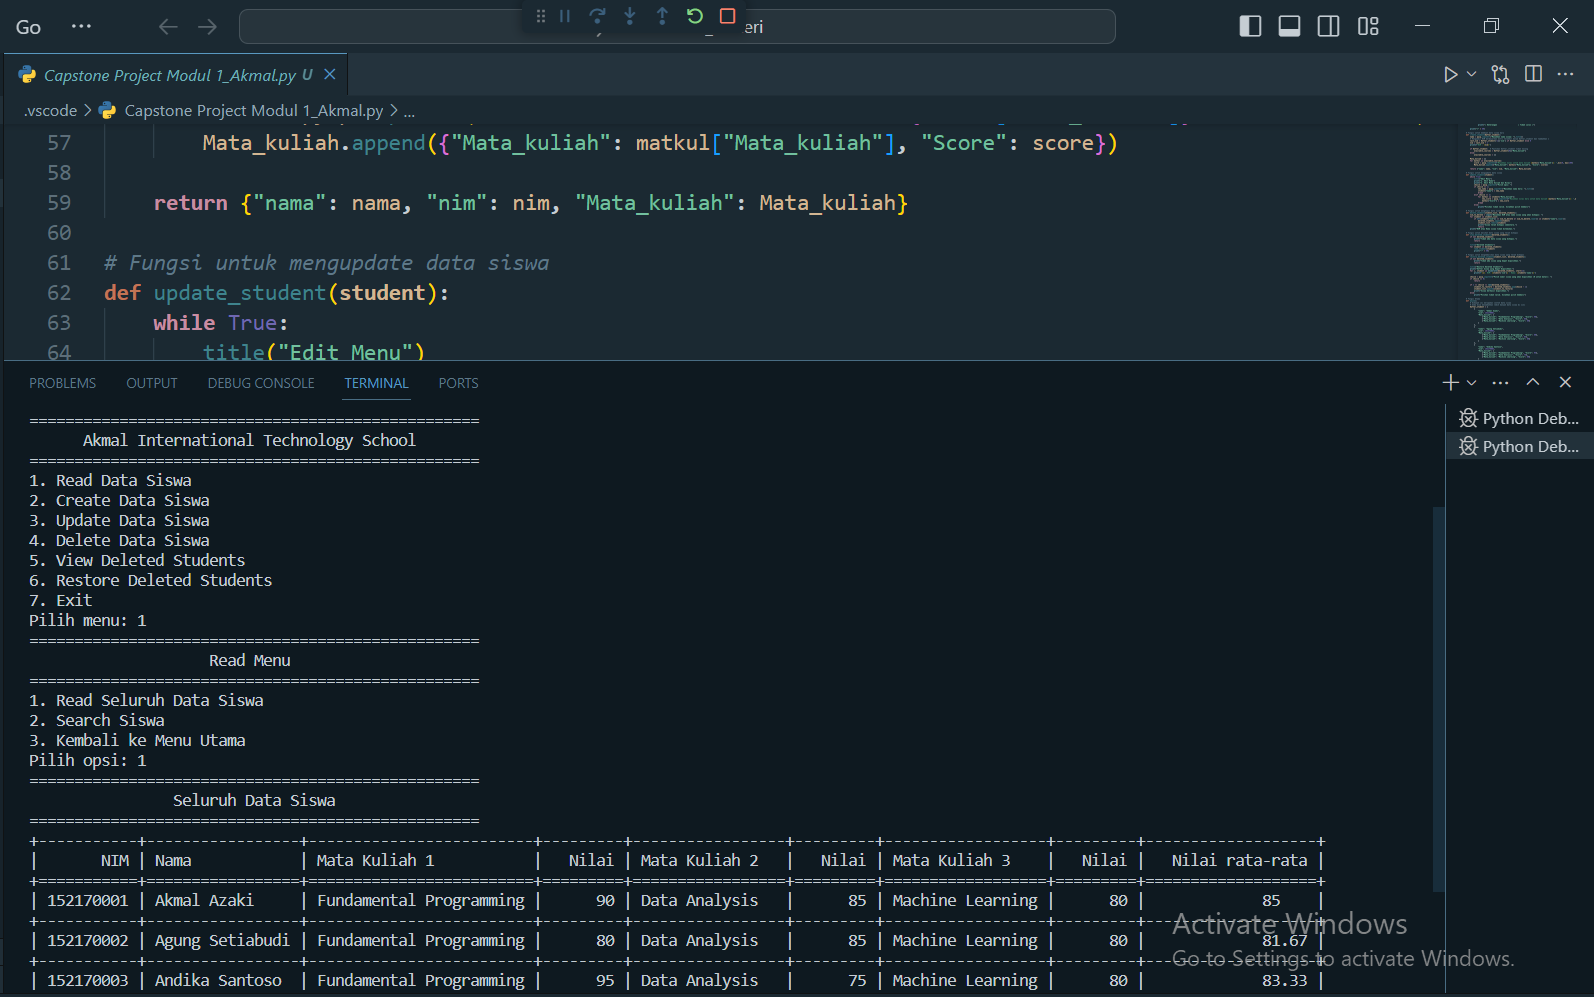Screen dimensions: 1594x997
Task: Open the editor's more actions menu
Action: (x=1565, y=74)
